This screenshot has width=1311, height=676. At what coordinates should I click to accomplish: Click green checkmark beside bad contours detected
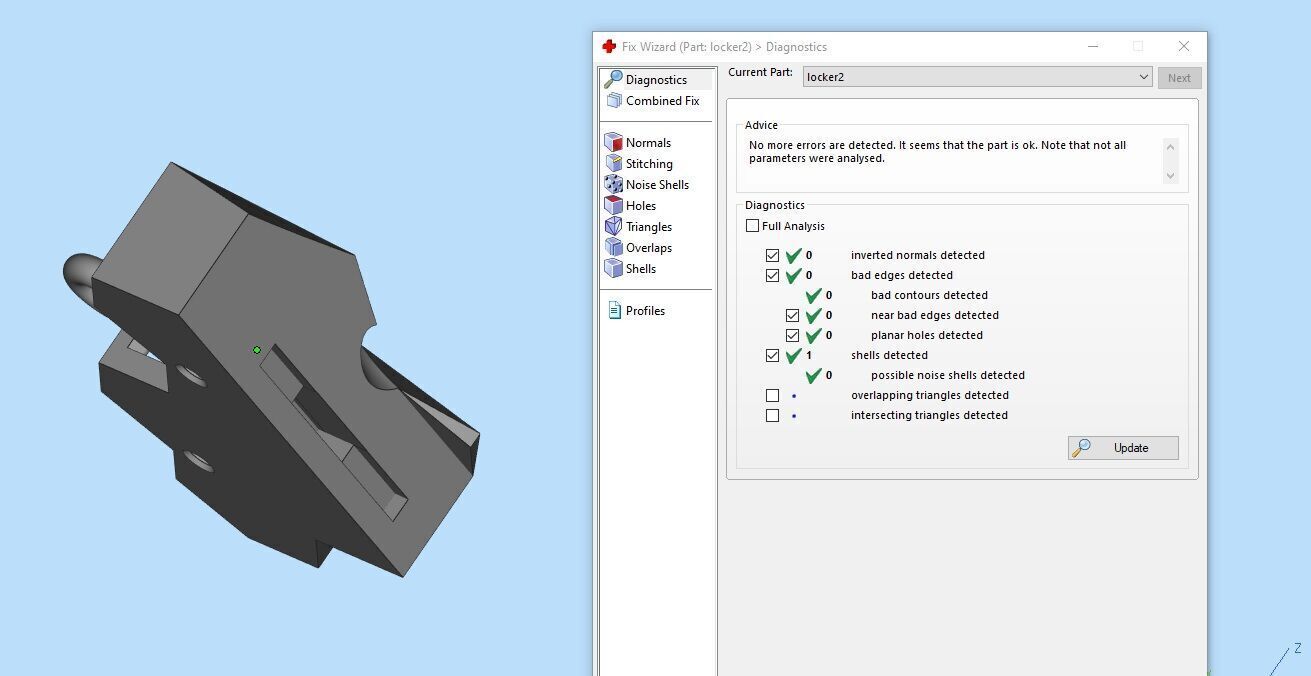click(814, 295)
